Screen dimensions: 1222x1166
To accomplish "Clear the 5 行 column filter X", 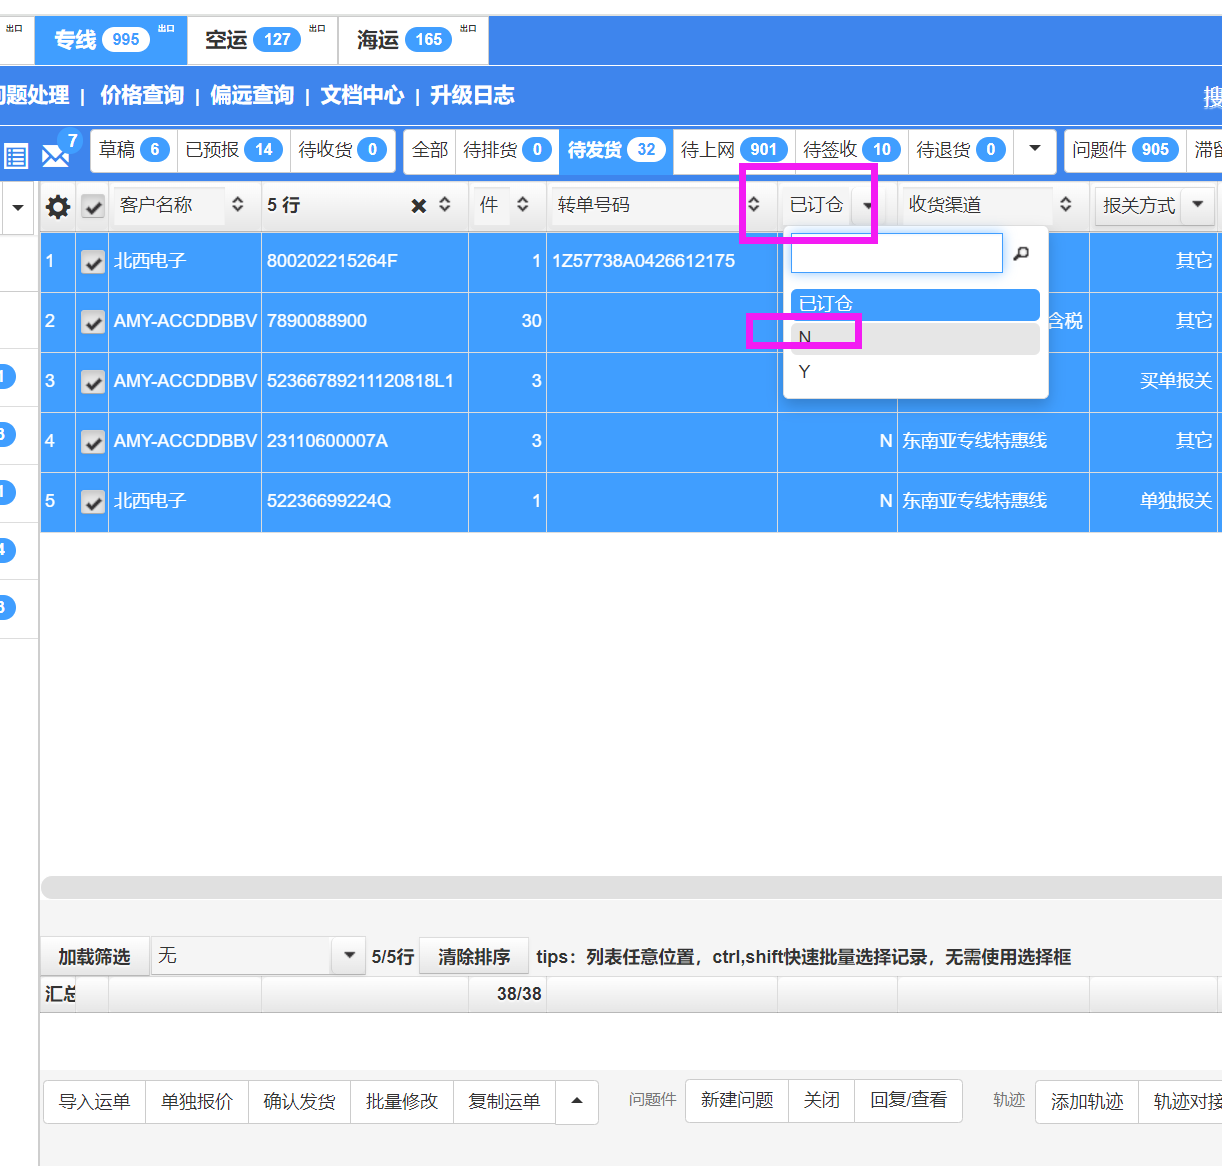I will [418, 206].
